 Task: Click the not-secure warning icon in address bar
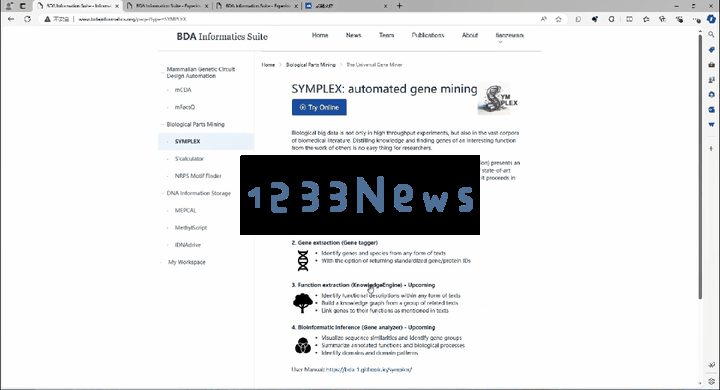pos(47,19)
